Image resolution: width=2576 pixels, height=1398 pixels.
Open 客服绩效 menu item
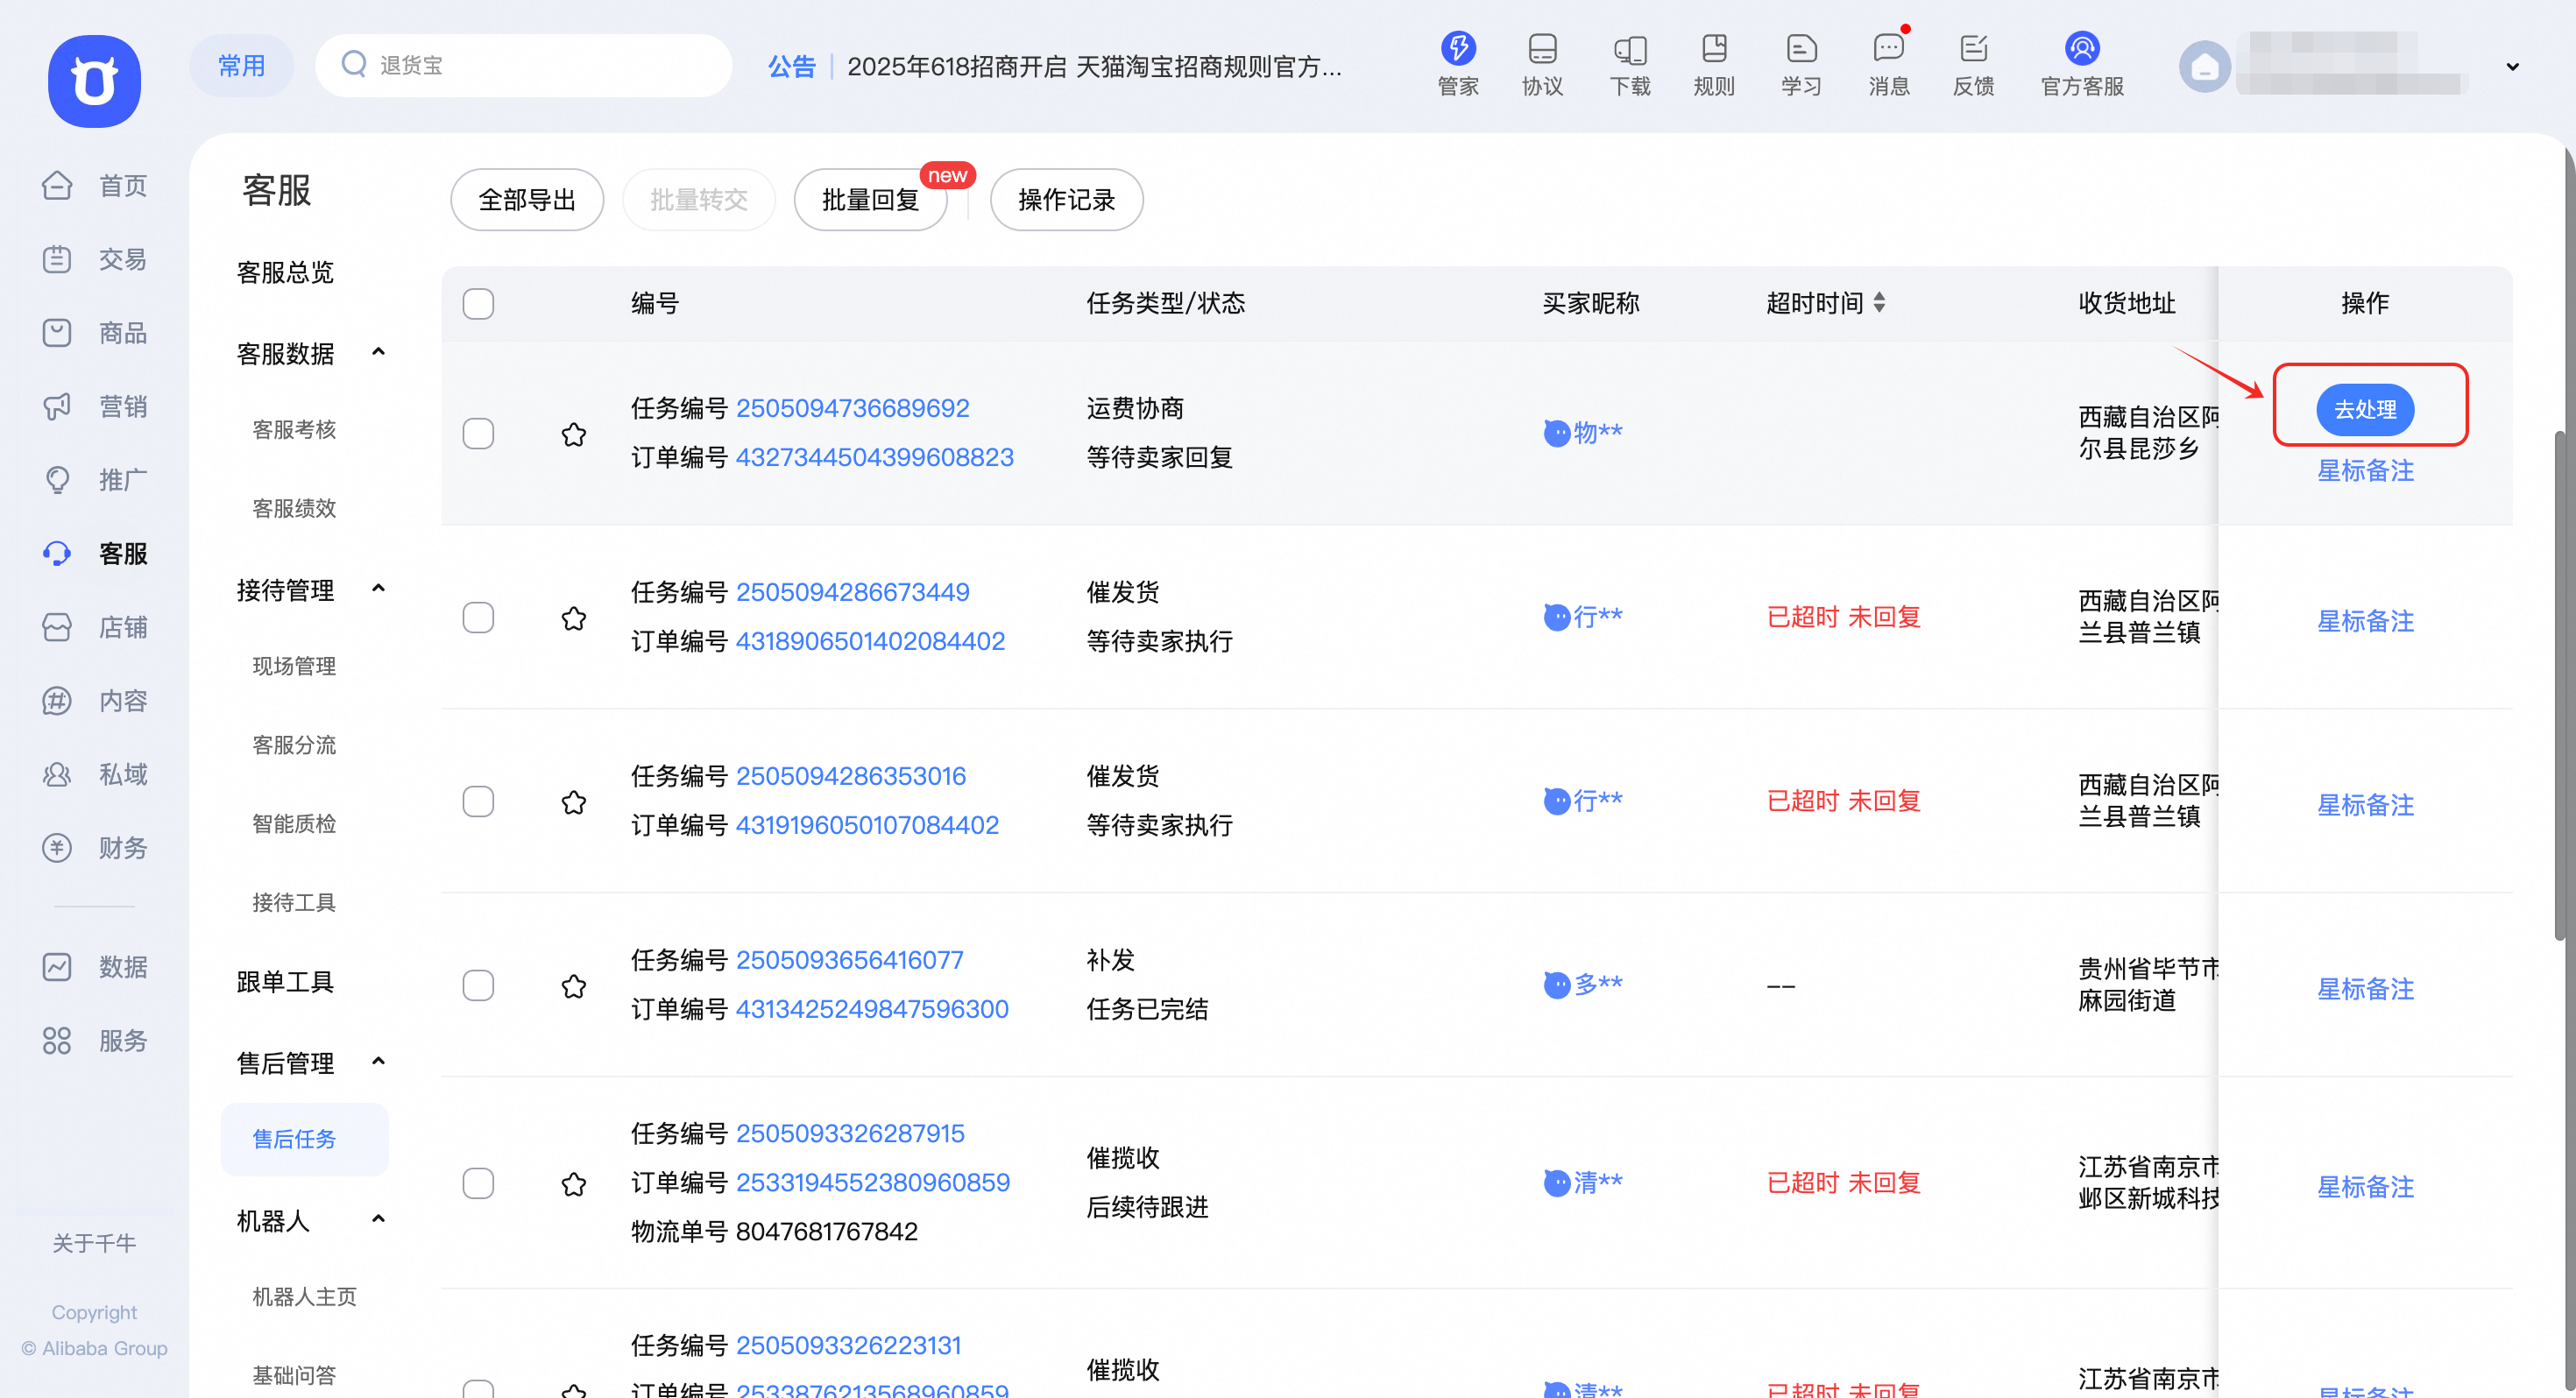pos(294,508)
